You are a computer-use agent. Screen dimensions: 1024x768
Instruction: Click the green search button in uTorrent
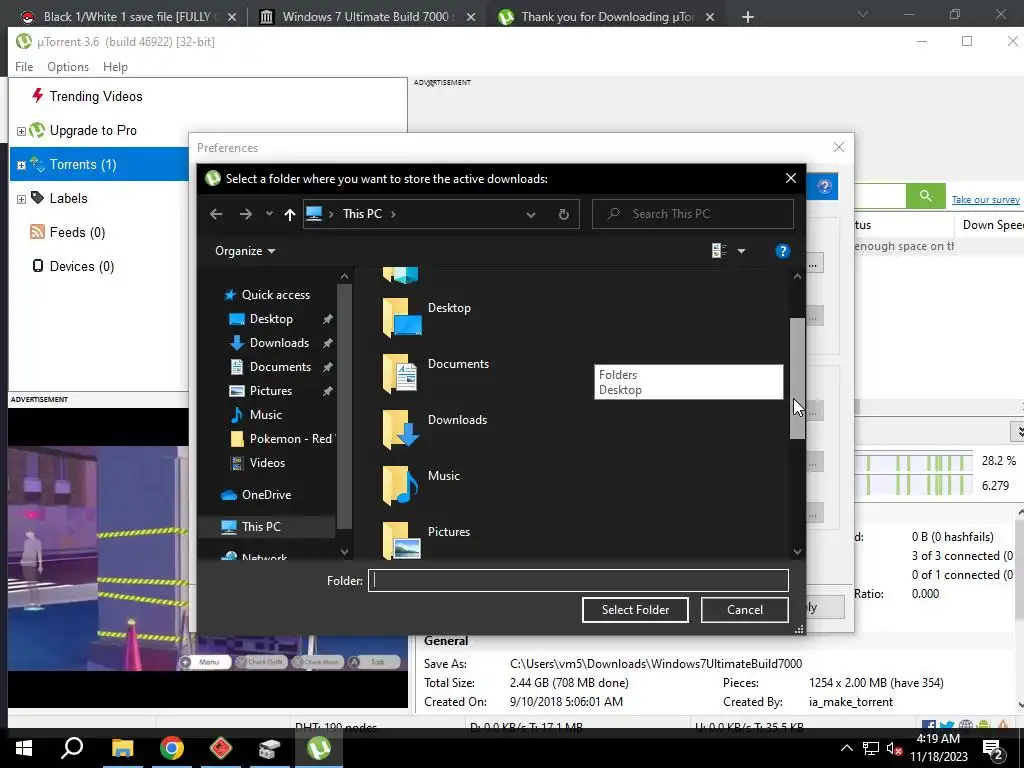[x=925, y=196]
